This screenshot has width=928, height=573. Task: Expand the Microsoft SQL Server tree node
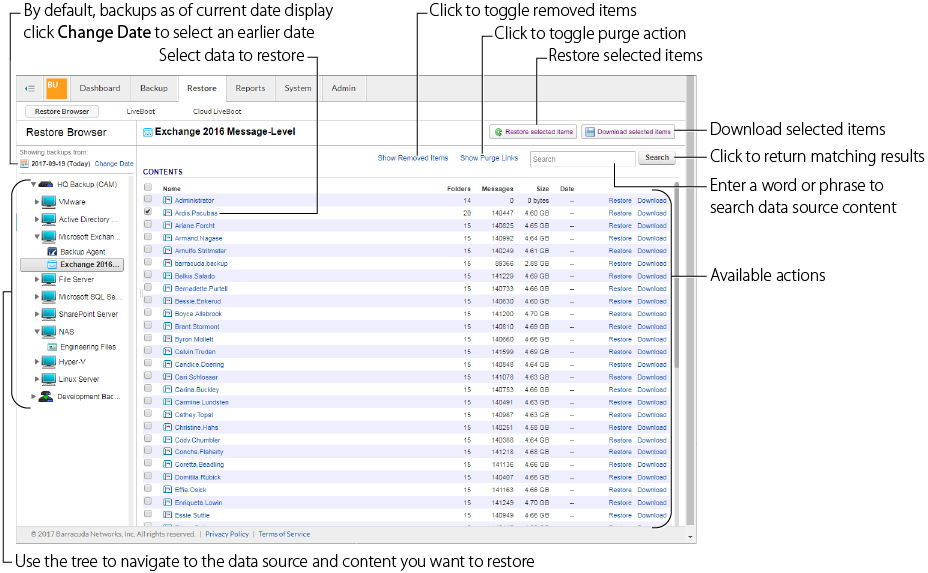[x=37, y=297]
